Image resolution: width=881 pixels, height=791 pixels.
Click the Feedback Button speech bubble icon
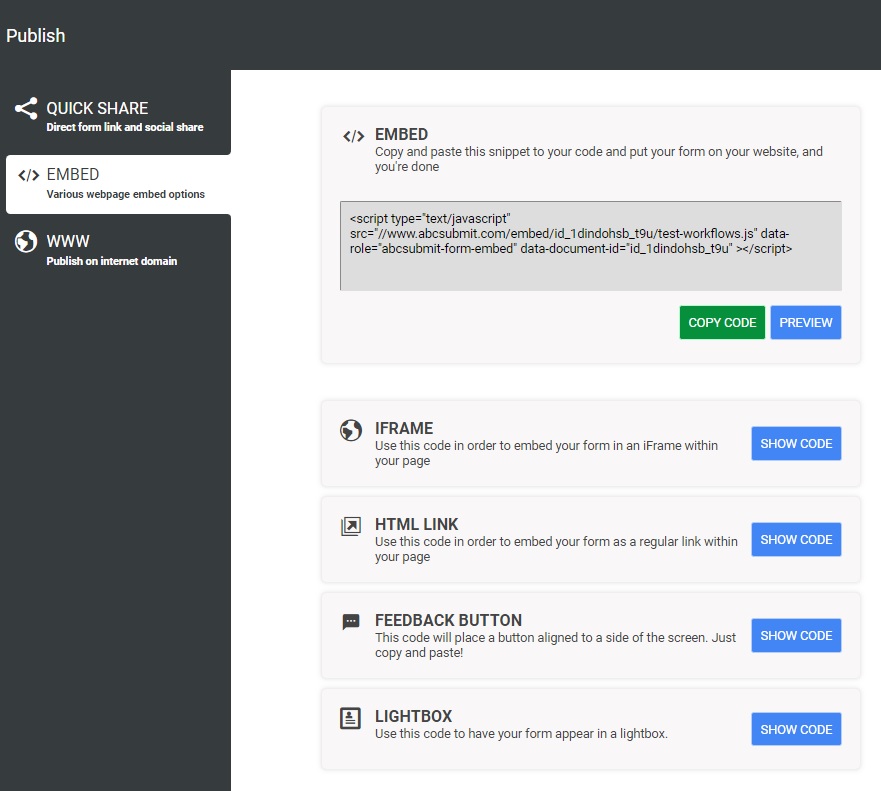click(350, 622)
